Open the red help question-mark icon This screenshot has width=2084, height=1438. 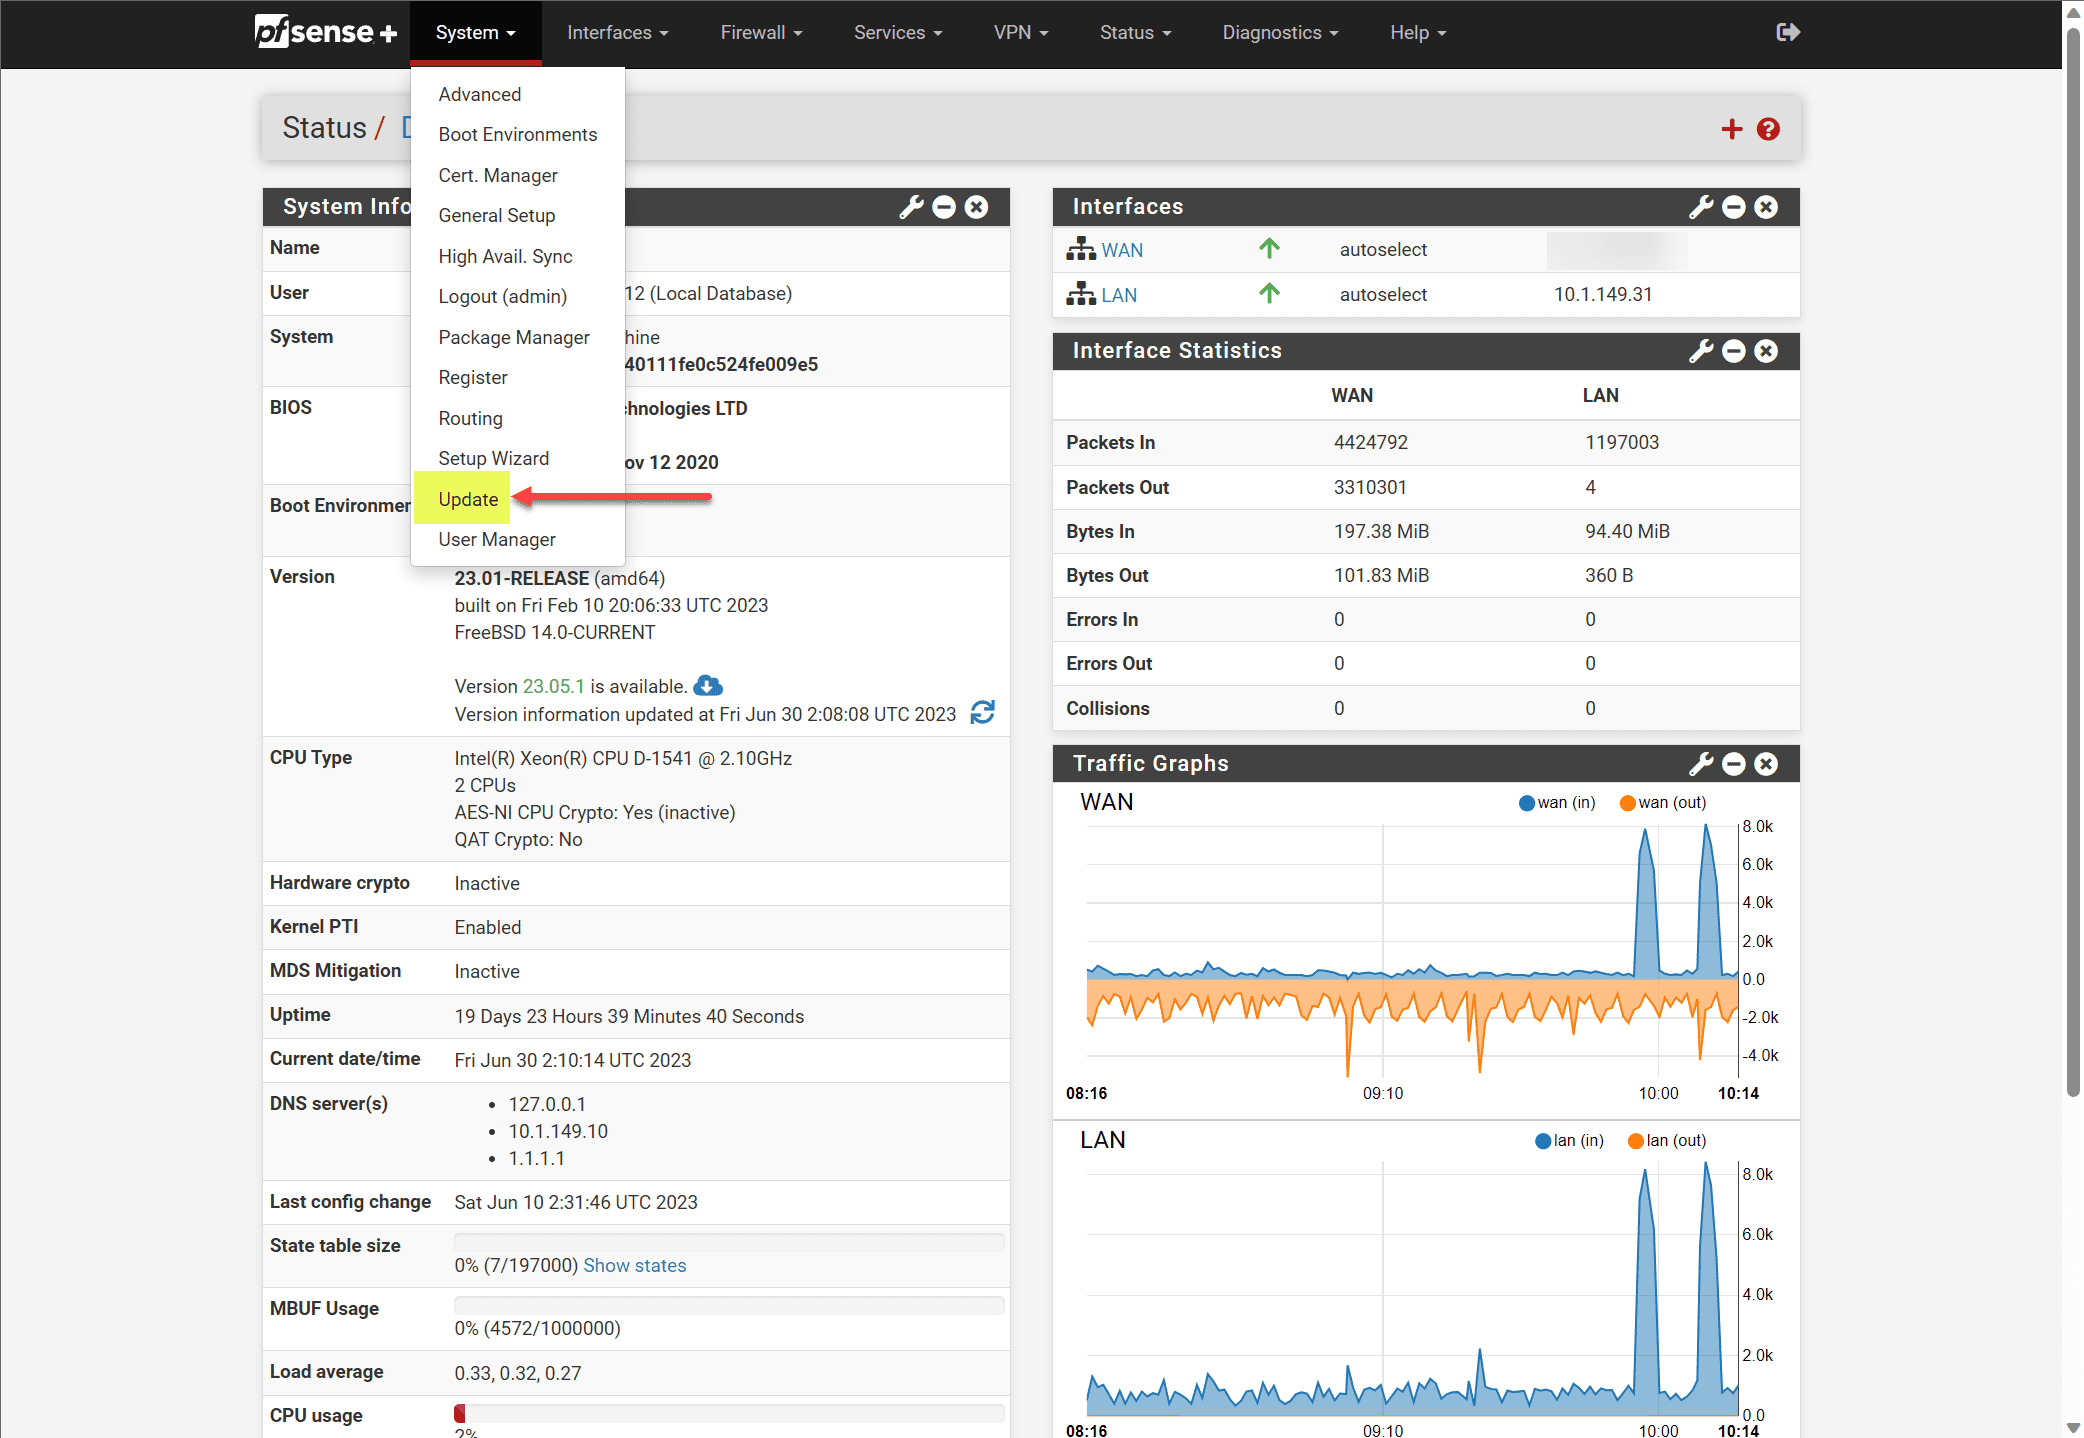click(x=1768, y=129)
